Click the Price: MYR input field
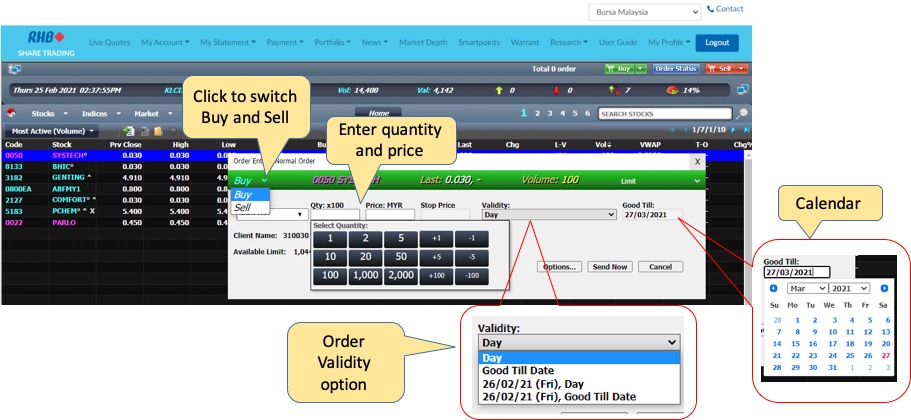 tap(390, 214)
